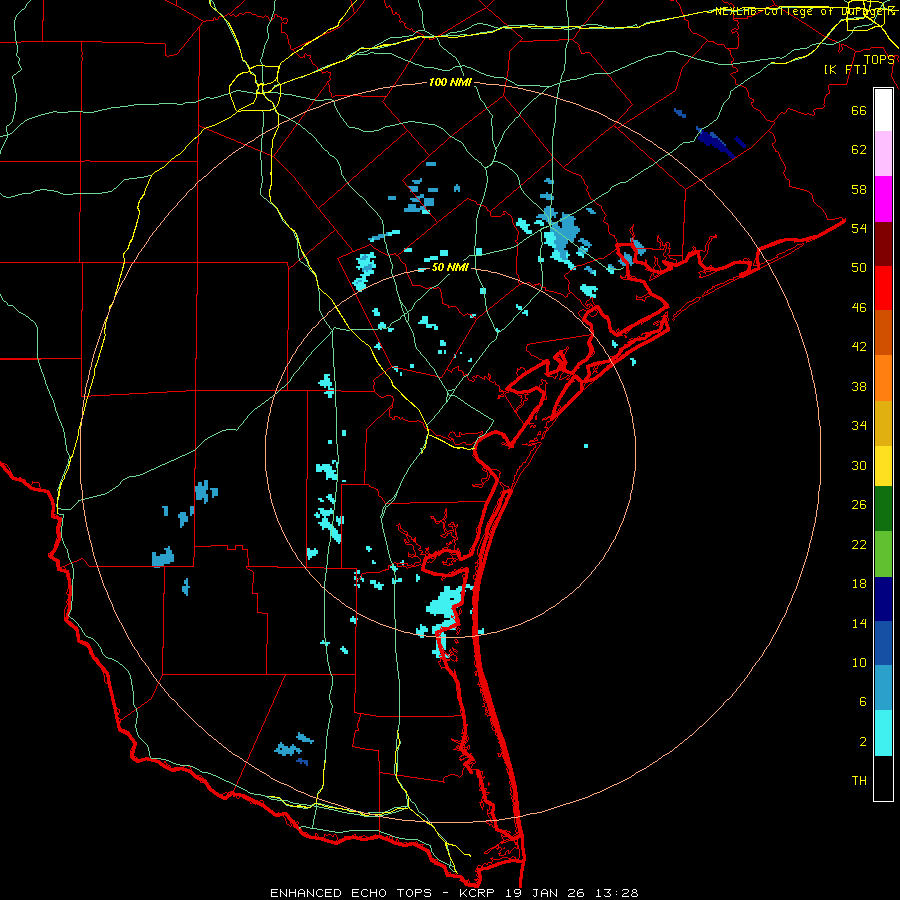Pick the gold legend color block

(x=883, y=423)
